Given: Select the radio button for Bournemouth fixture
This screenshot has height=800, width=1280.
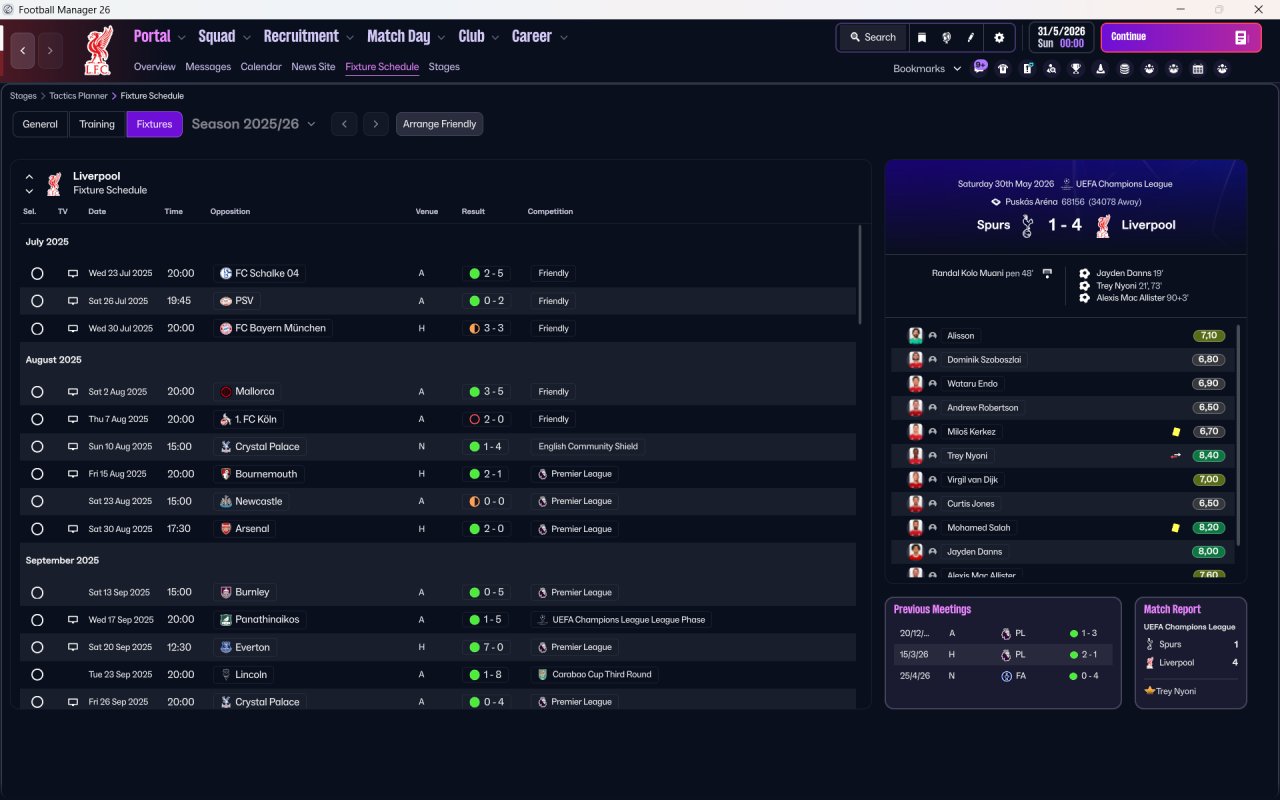Looking at the screenshot, I should click(37, 474).
